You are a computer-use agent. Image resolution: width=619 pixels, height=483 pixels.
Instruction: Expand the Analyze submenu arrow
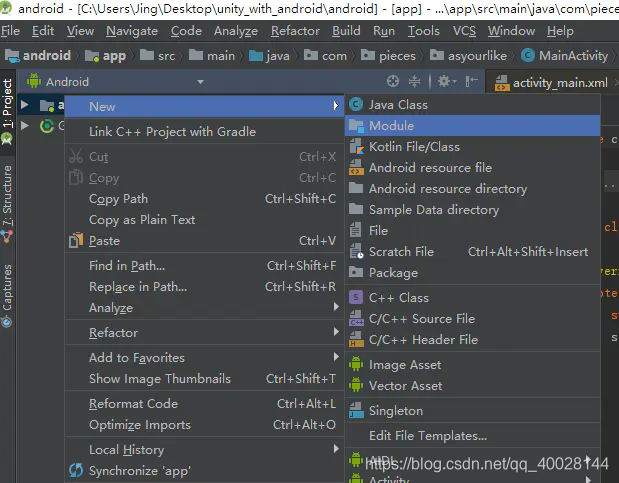point(336,307)
